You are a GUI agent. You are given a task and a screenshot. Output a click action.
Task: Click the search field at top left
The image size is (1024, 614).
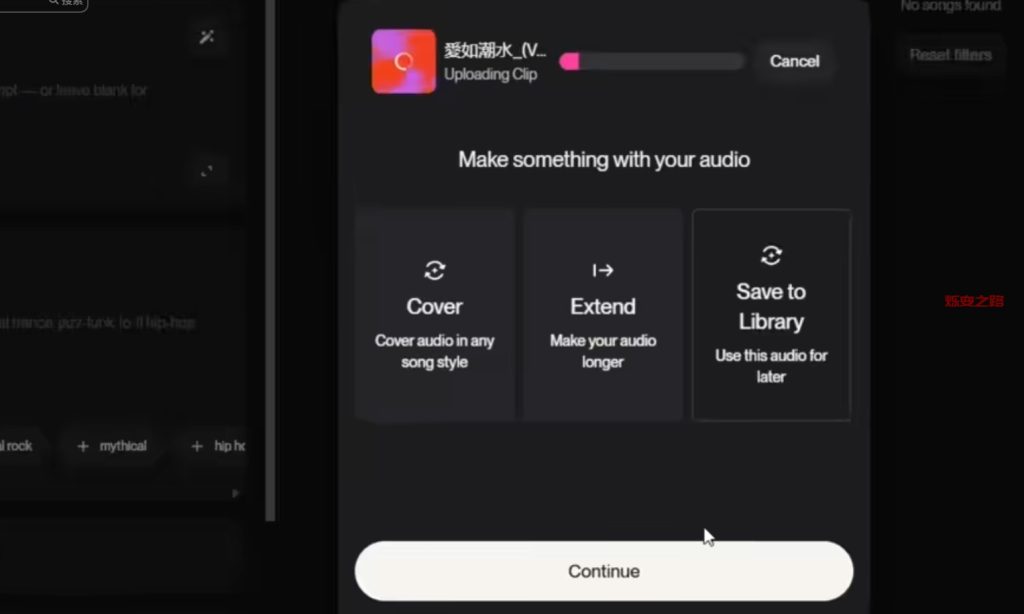pyautogui.click(x=43, y=4)
